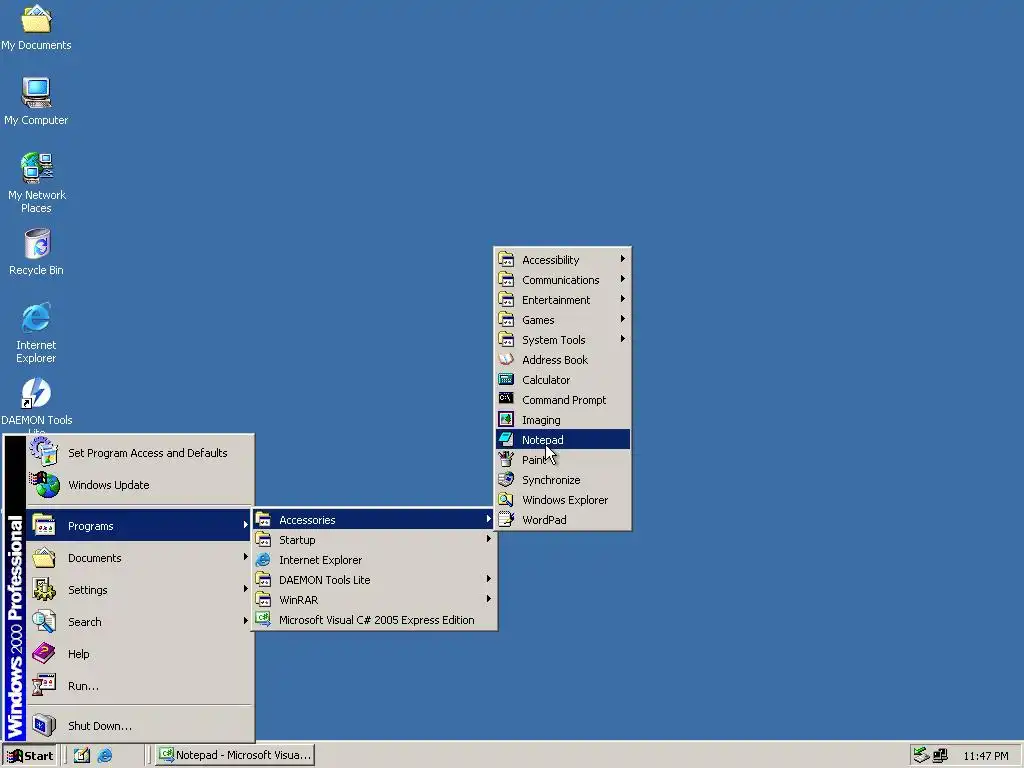Image resolution: width=1024 pixels, height=768 pixels.
Task: Click the Start button
Action: 29,756
